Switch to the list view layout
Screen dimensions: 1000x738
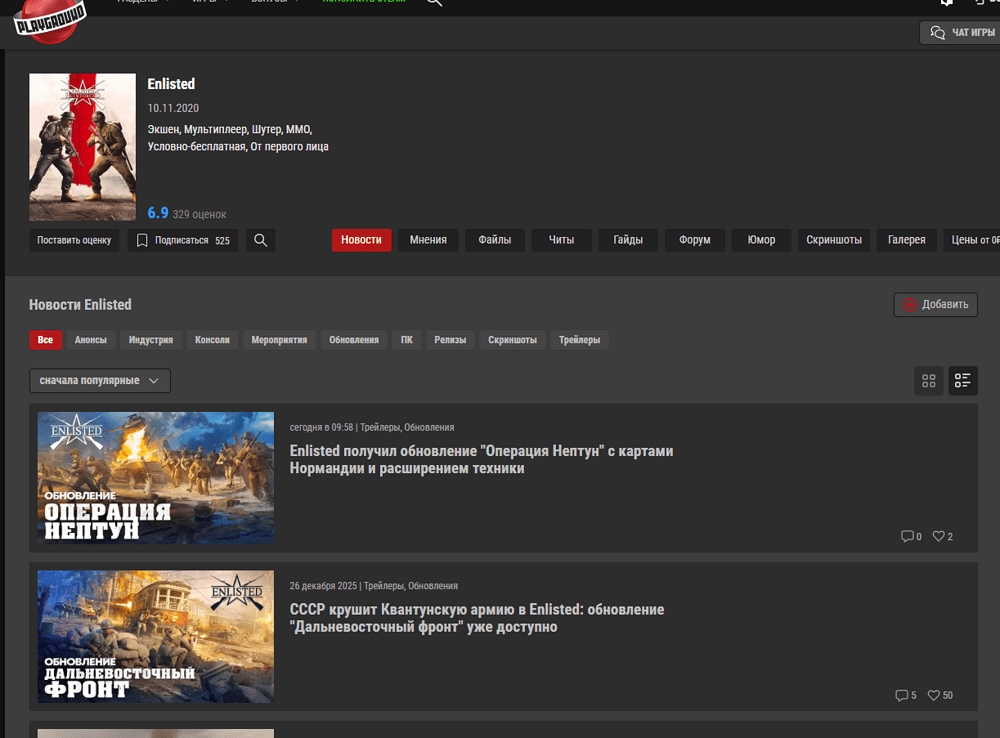pos(963,381)
